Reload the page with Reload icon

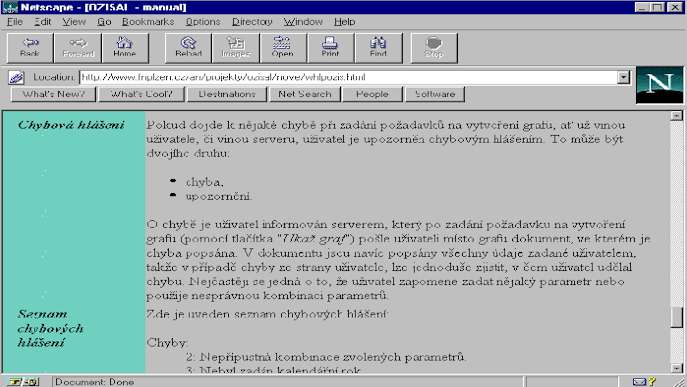point(188,48)
